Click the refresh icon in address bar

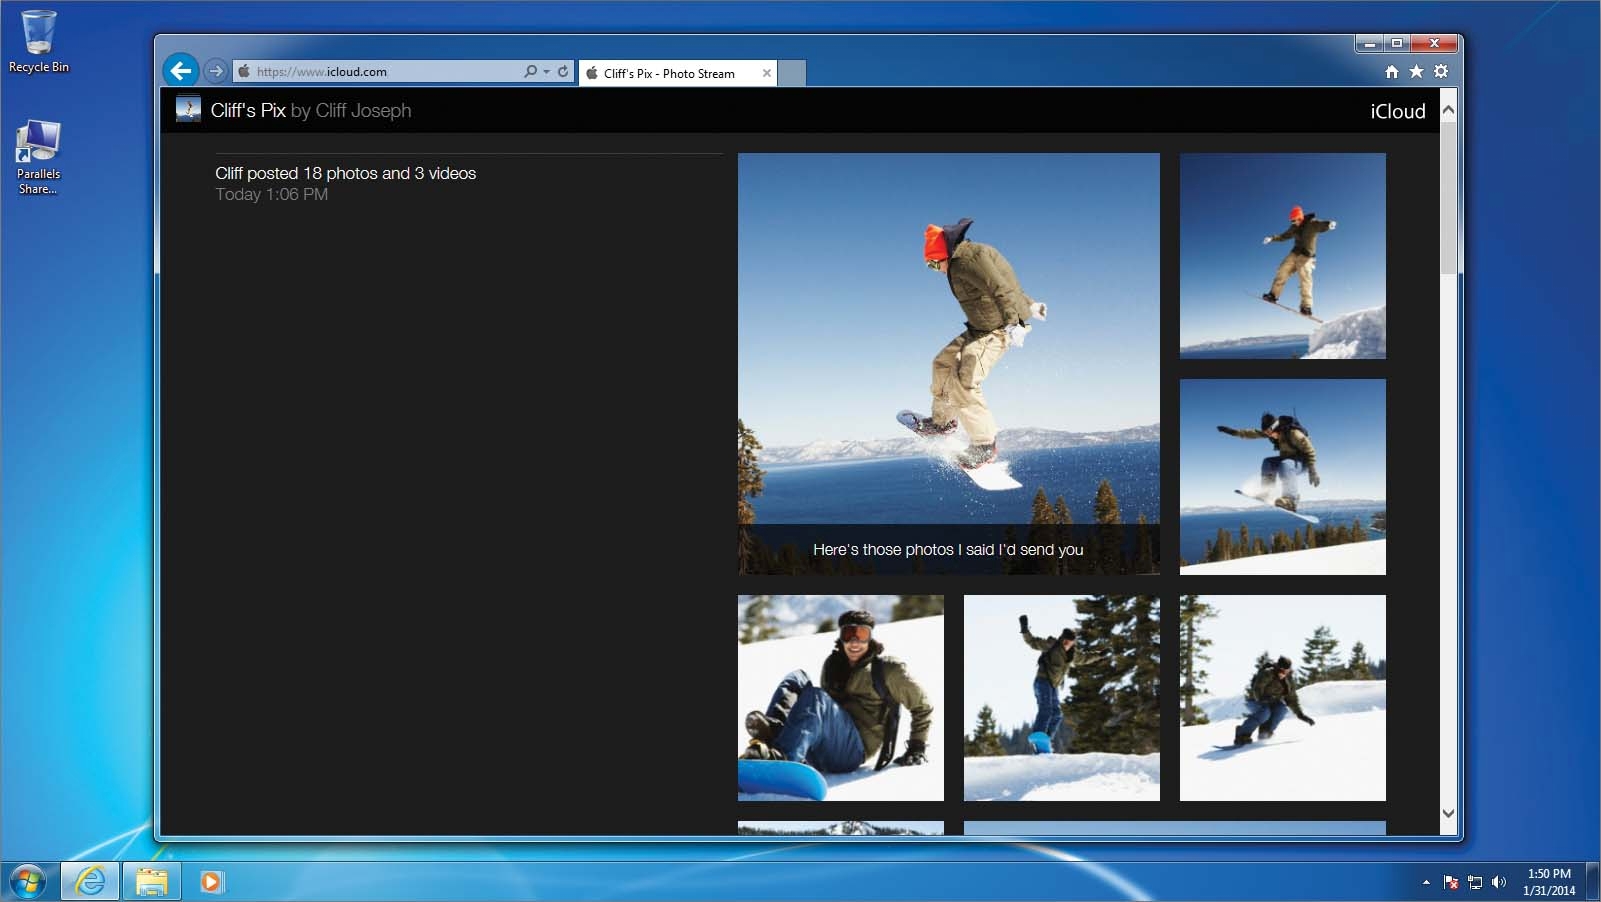point(563,71)
